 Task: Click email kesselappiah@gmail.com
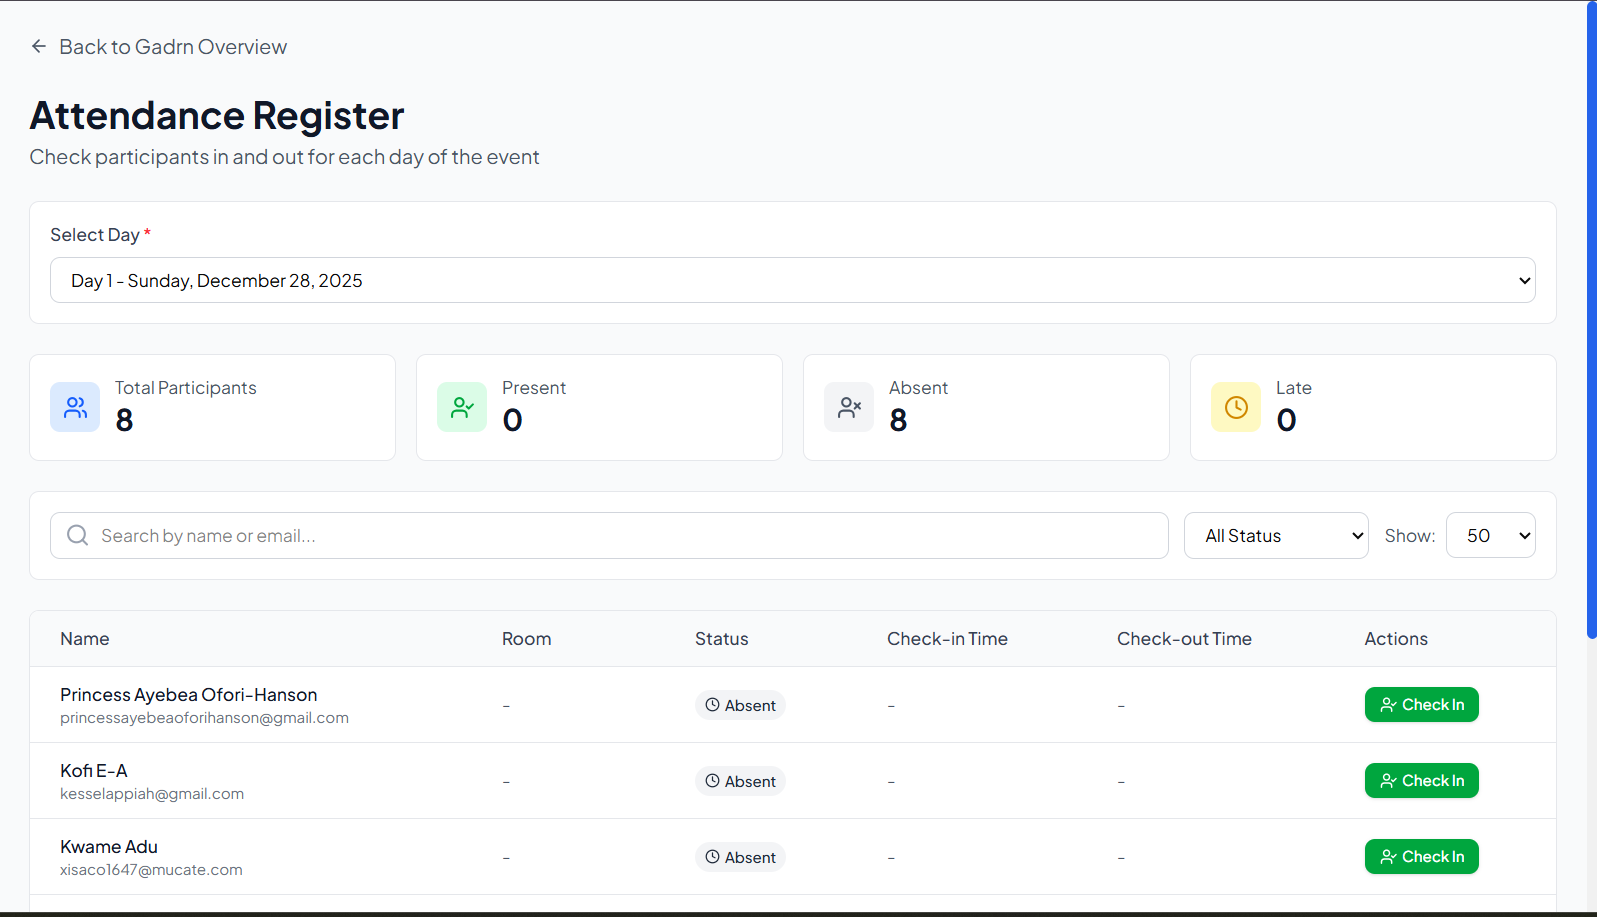pyautogui.click(x=152, y=794)
